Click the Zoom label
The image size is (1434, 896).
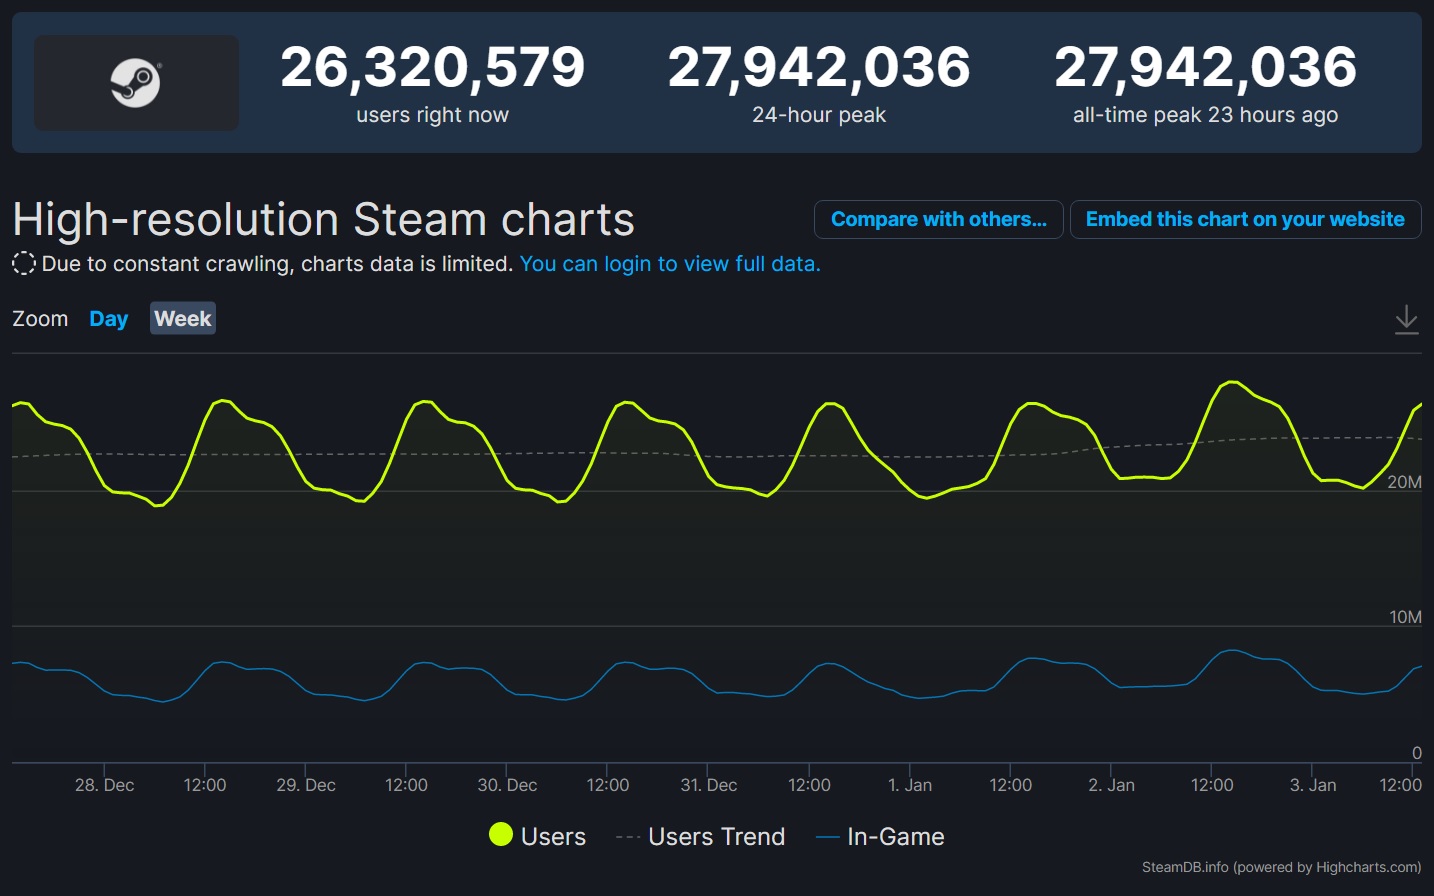click(x=40, y=319)
